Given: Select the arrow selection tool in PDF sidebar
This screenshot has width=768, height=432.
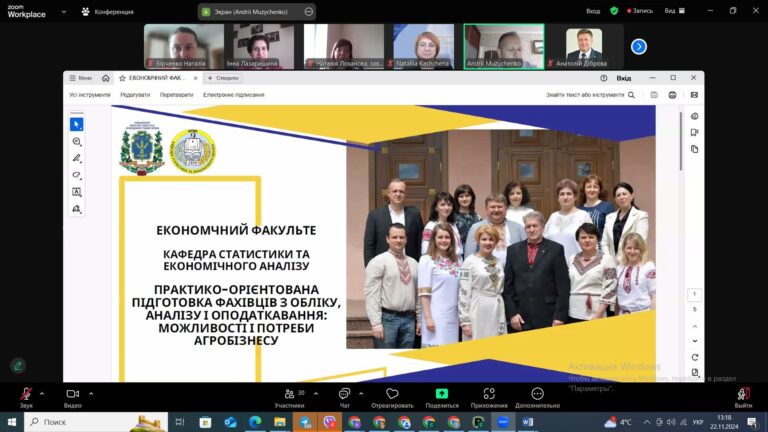Looking at the screenshot, I should [x=76, y=124].
